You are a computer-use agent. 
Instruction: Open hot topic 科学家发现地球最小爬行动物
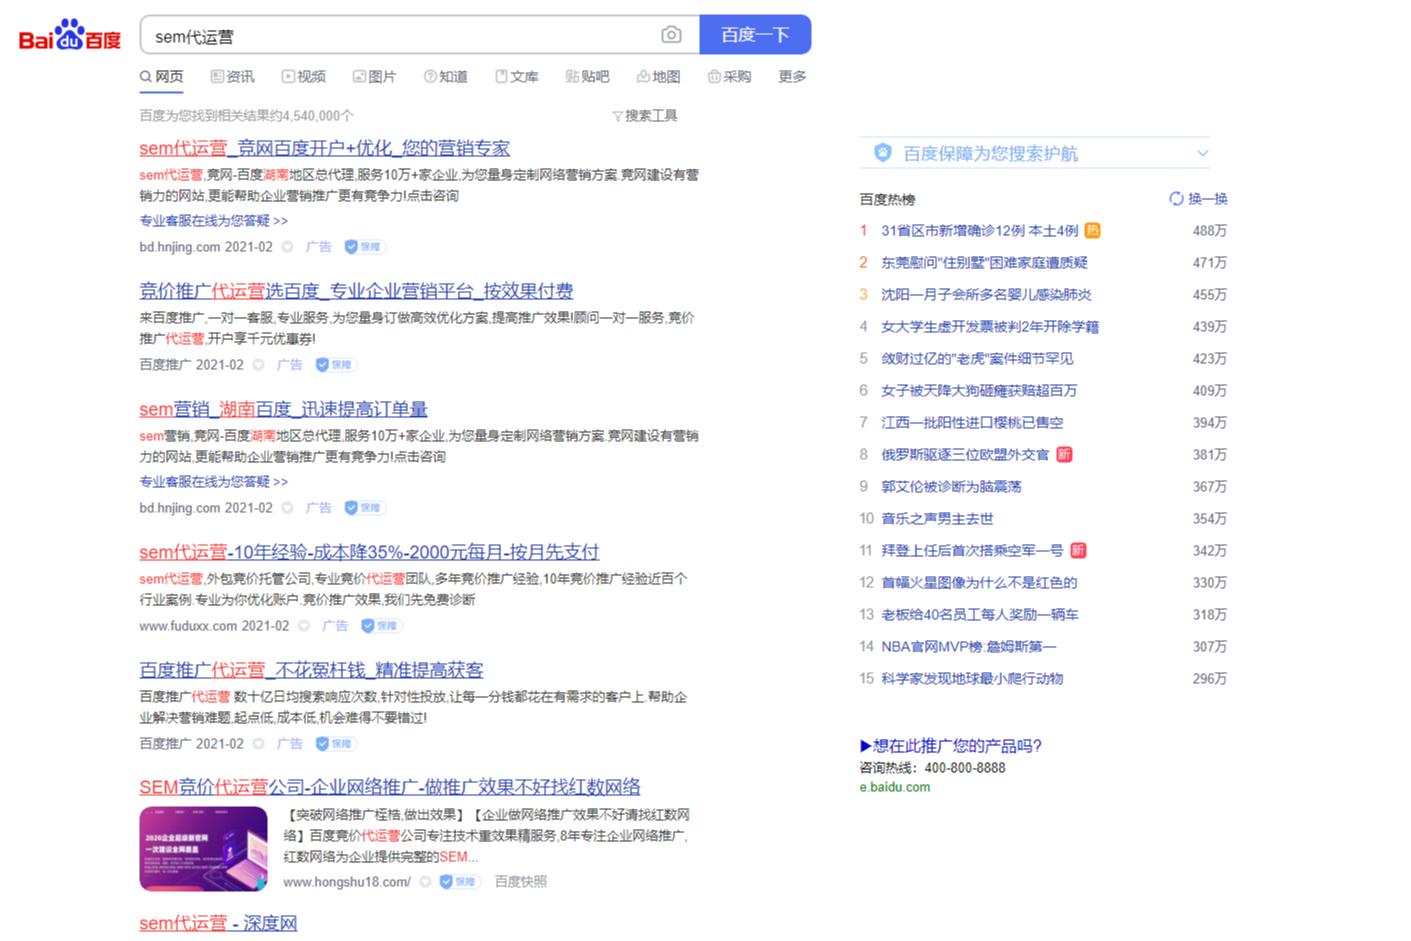(972, 679)
